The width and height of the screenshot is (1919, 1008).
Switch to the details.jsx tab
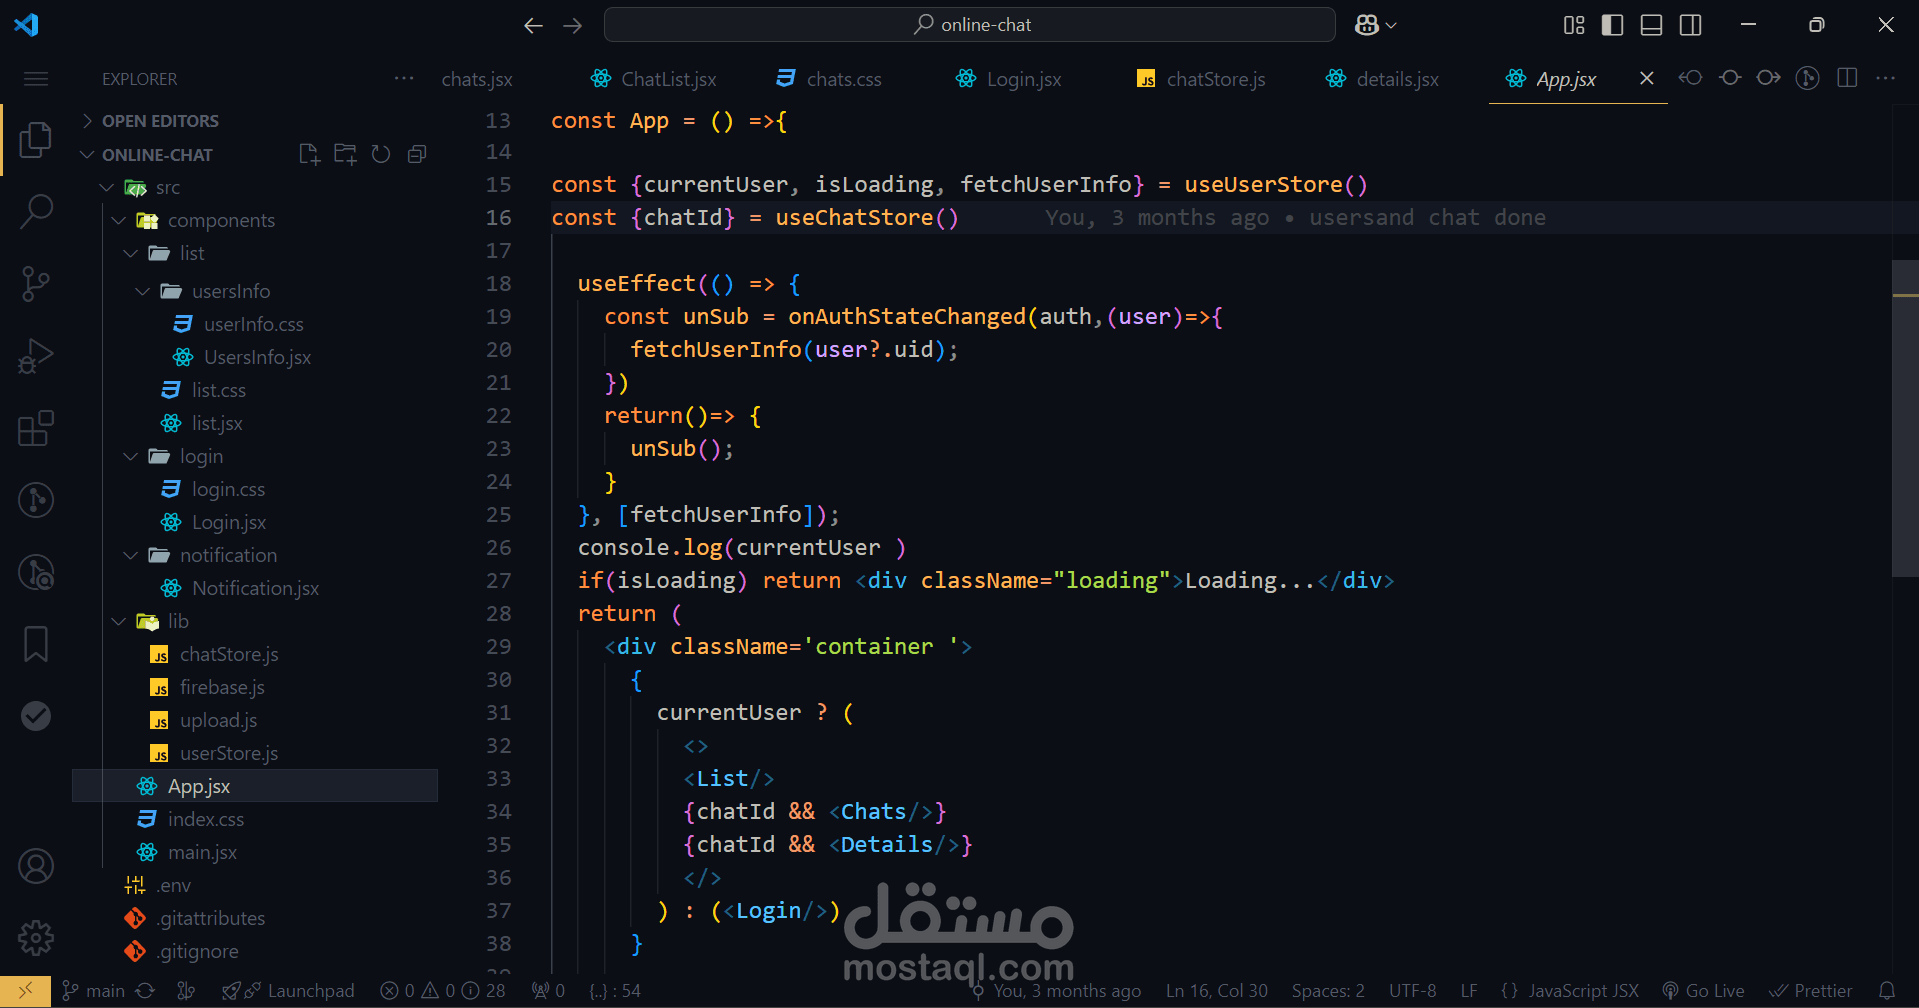(x=1382, y=80)
